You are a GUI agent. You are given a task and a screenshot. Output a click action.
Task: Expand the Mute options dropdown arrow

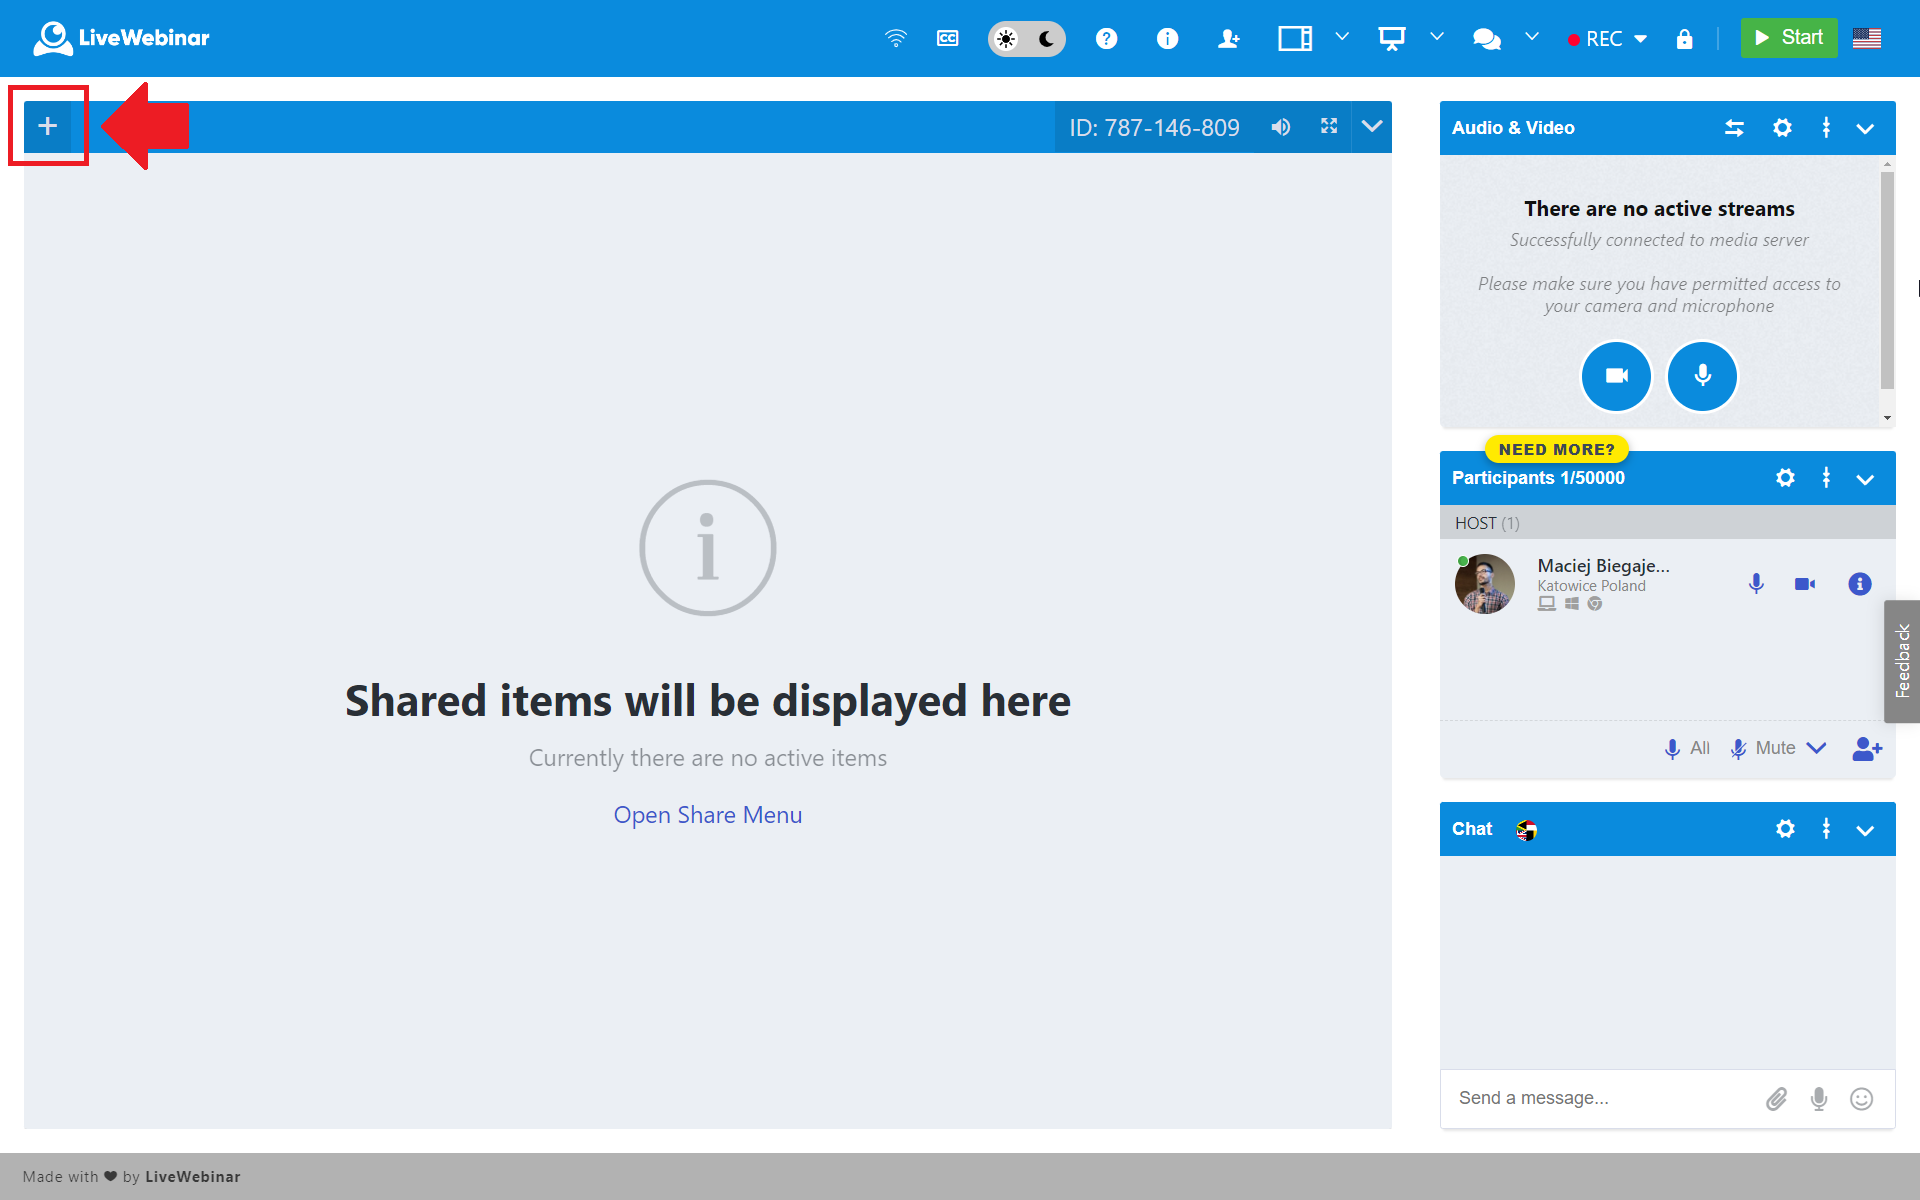1817,748
